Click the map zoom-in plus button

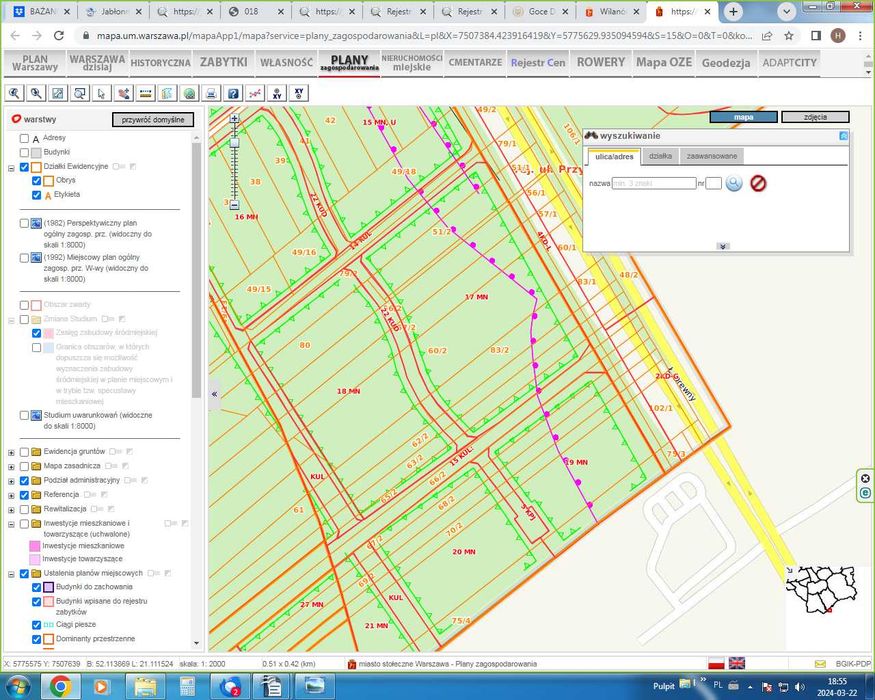(234, 118)
